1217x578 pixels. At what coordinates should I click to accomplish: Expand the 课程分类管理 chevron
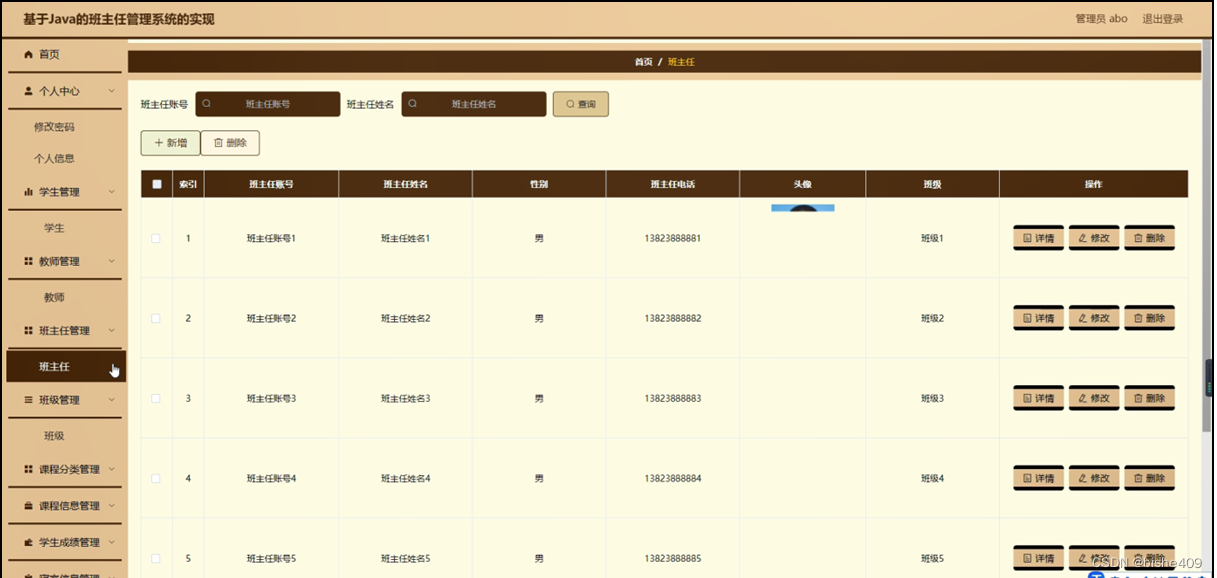click(111, 469)
